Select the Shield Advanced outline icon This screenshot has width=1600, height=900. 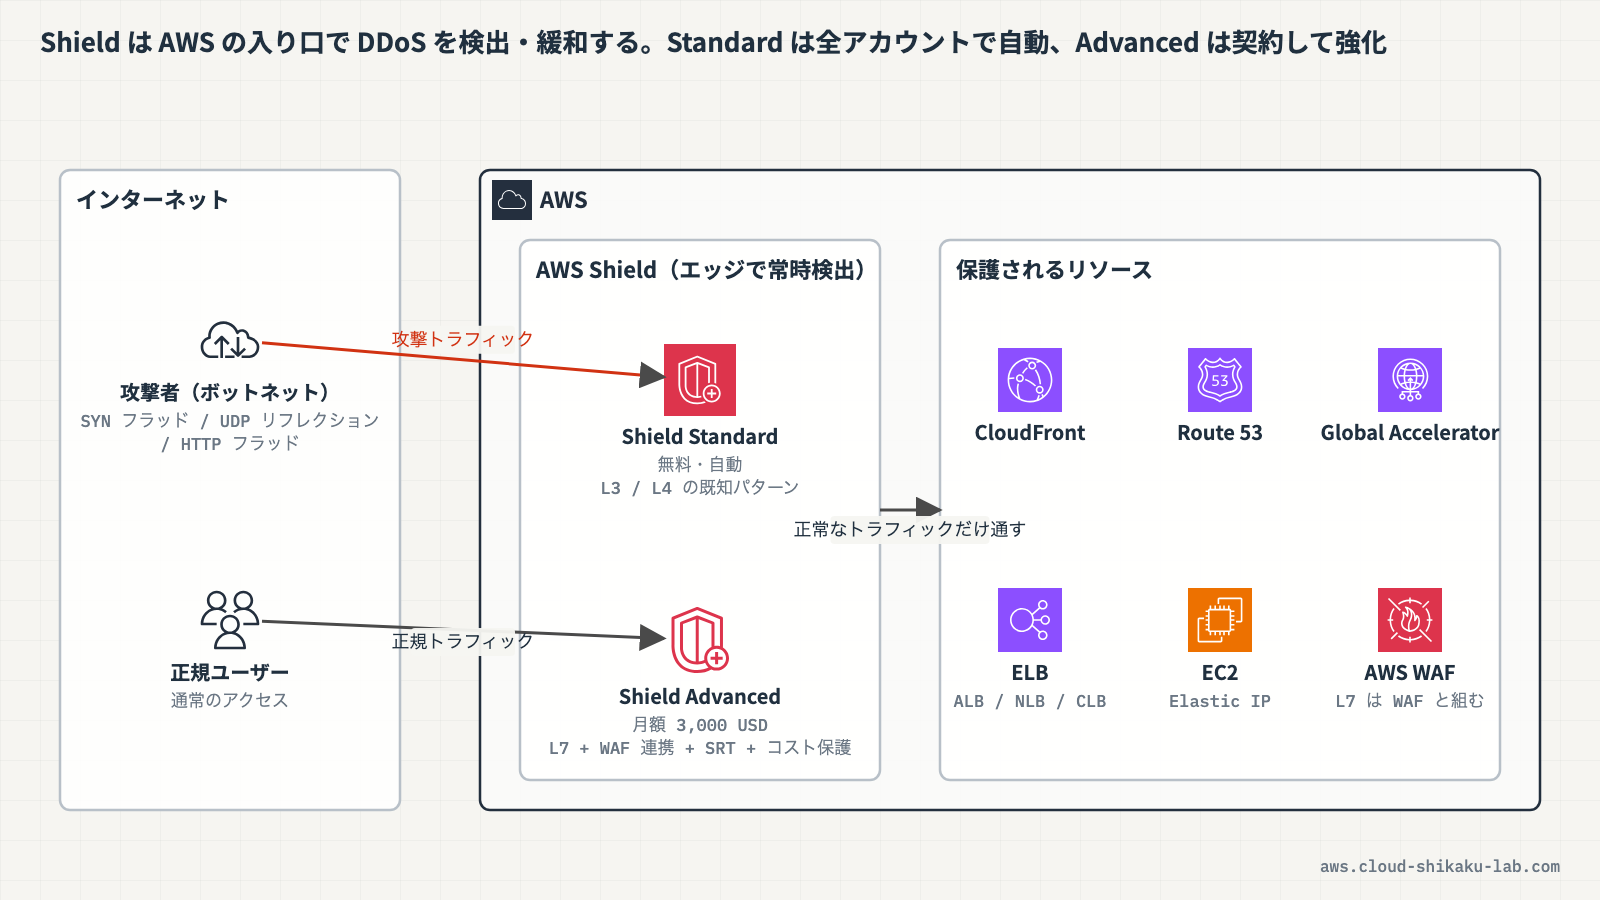(700, 640)
